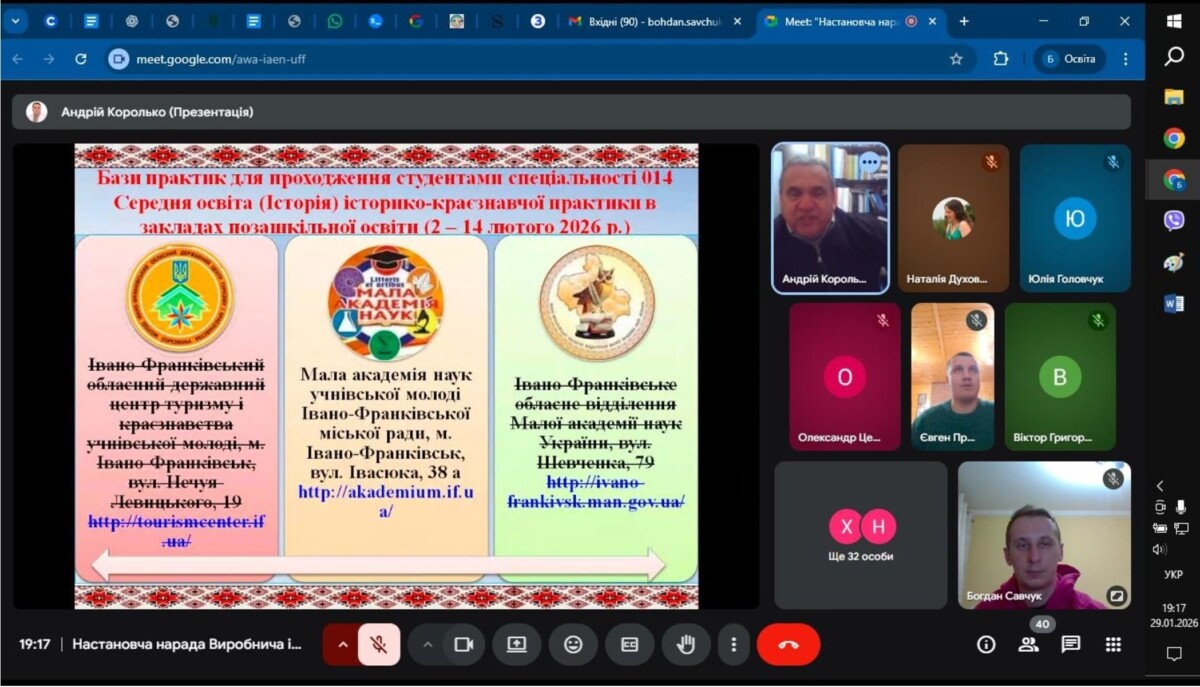1200x687 pixels.
Task: Expand video settings arrow beside camera
Action: click(x=428, y=645)
